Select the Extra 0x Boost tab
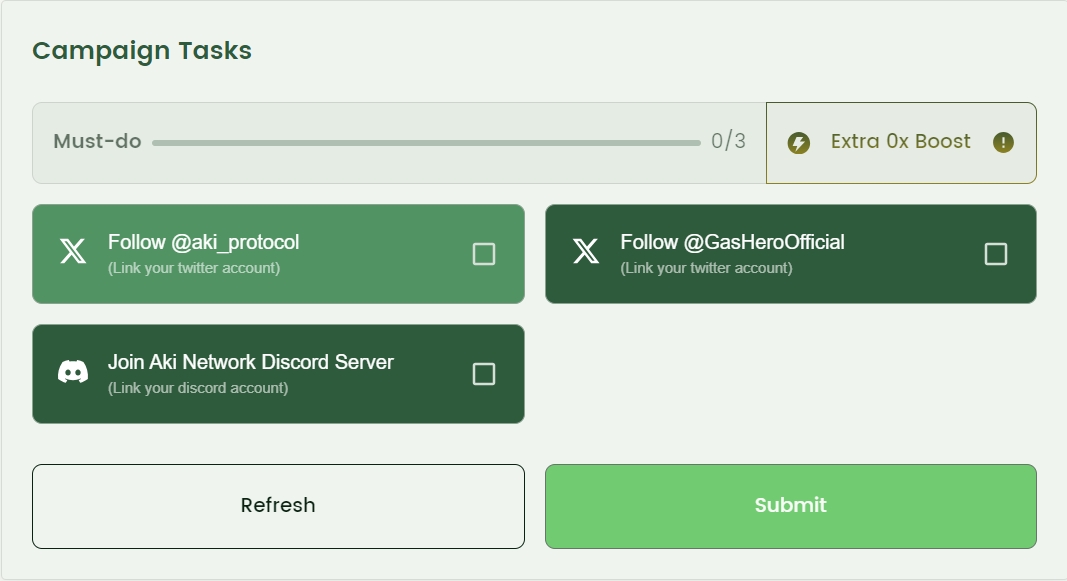 901,143
